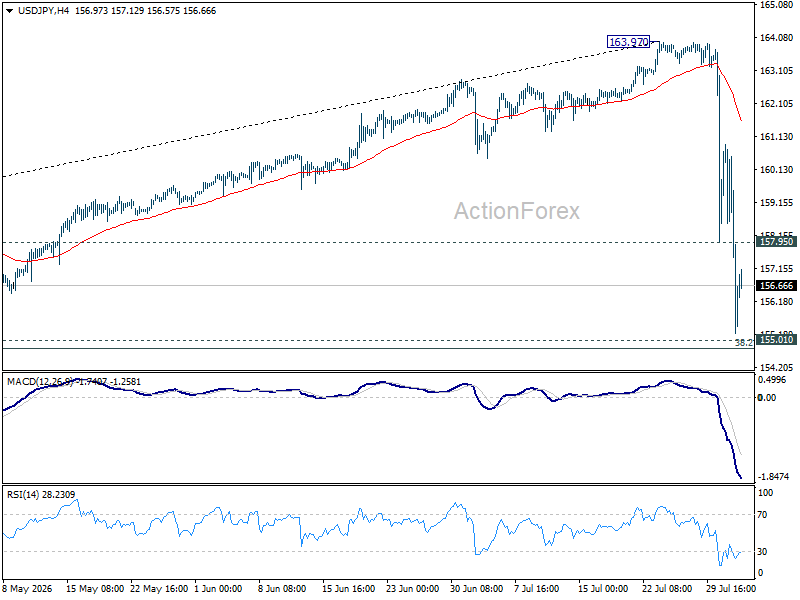The width and height of the screenshot is (800, 600).
Task: Click the 163.970 high price label
Action: tap(629, 42)
